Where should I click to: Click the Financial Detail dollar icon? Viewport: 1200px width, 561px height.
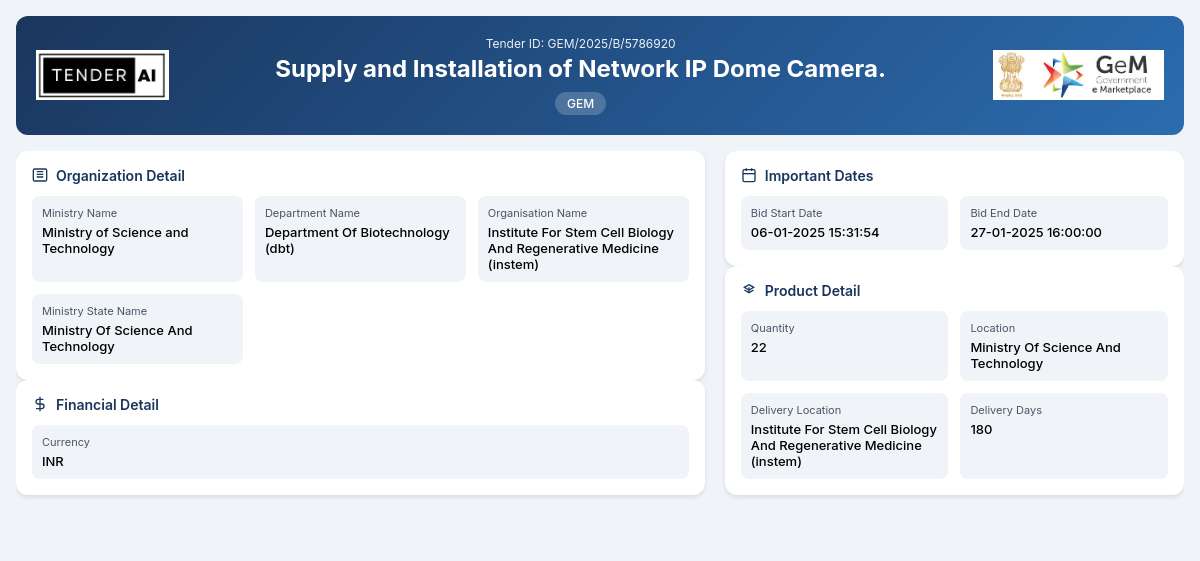coord(40,404)
